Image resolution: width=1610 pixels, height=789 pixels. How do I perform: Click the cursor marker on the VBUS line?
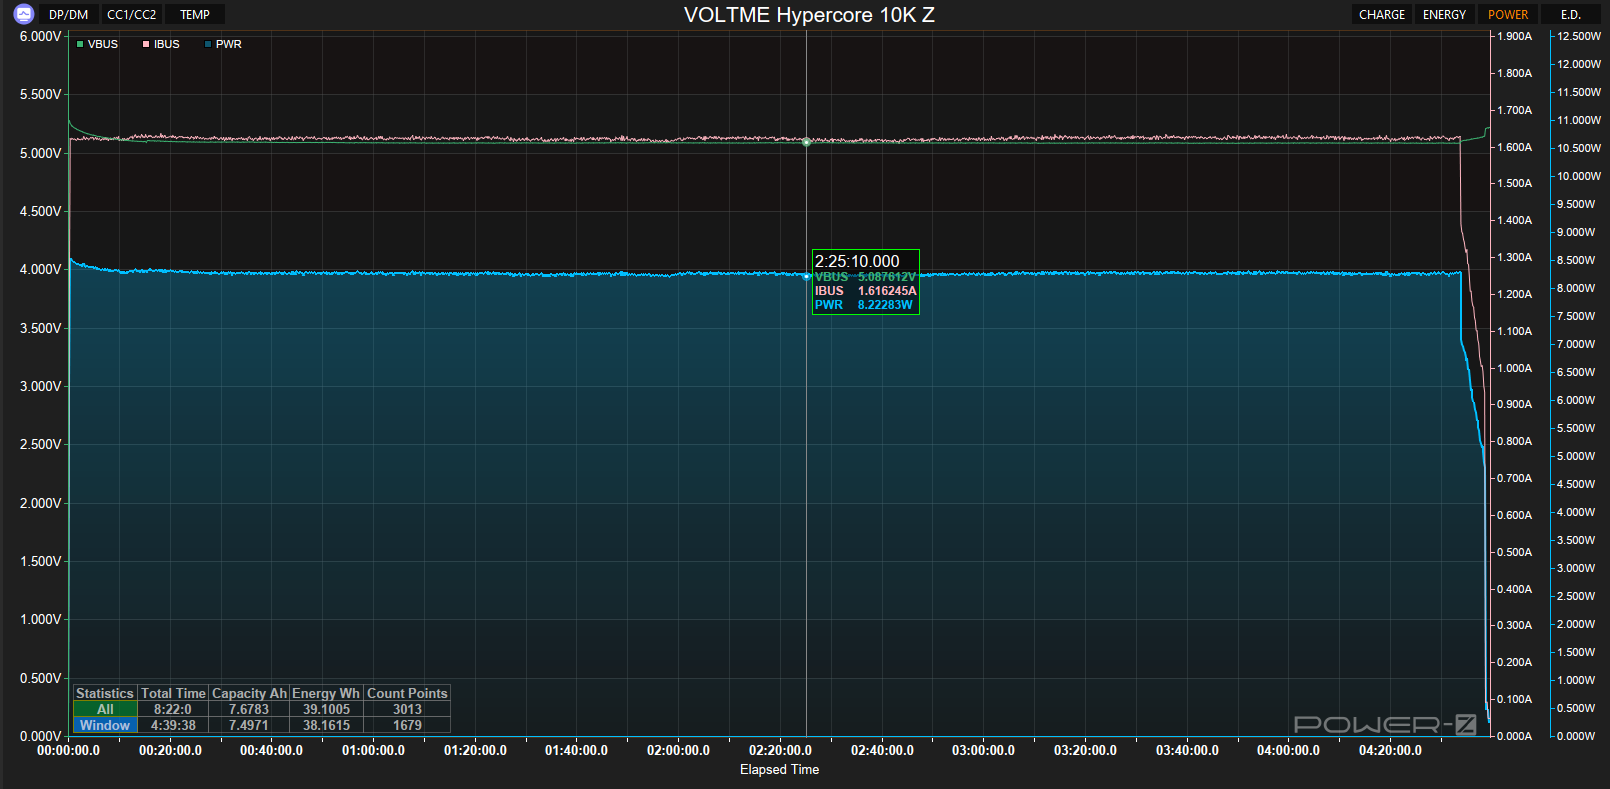[807, 142]
